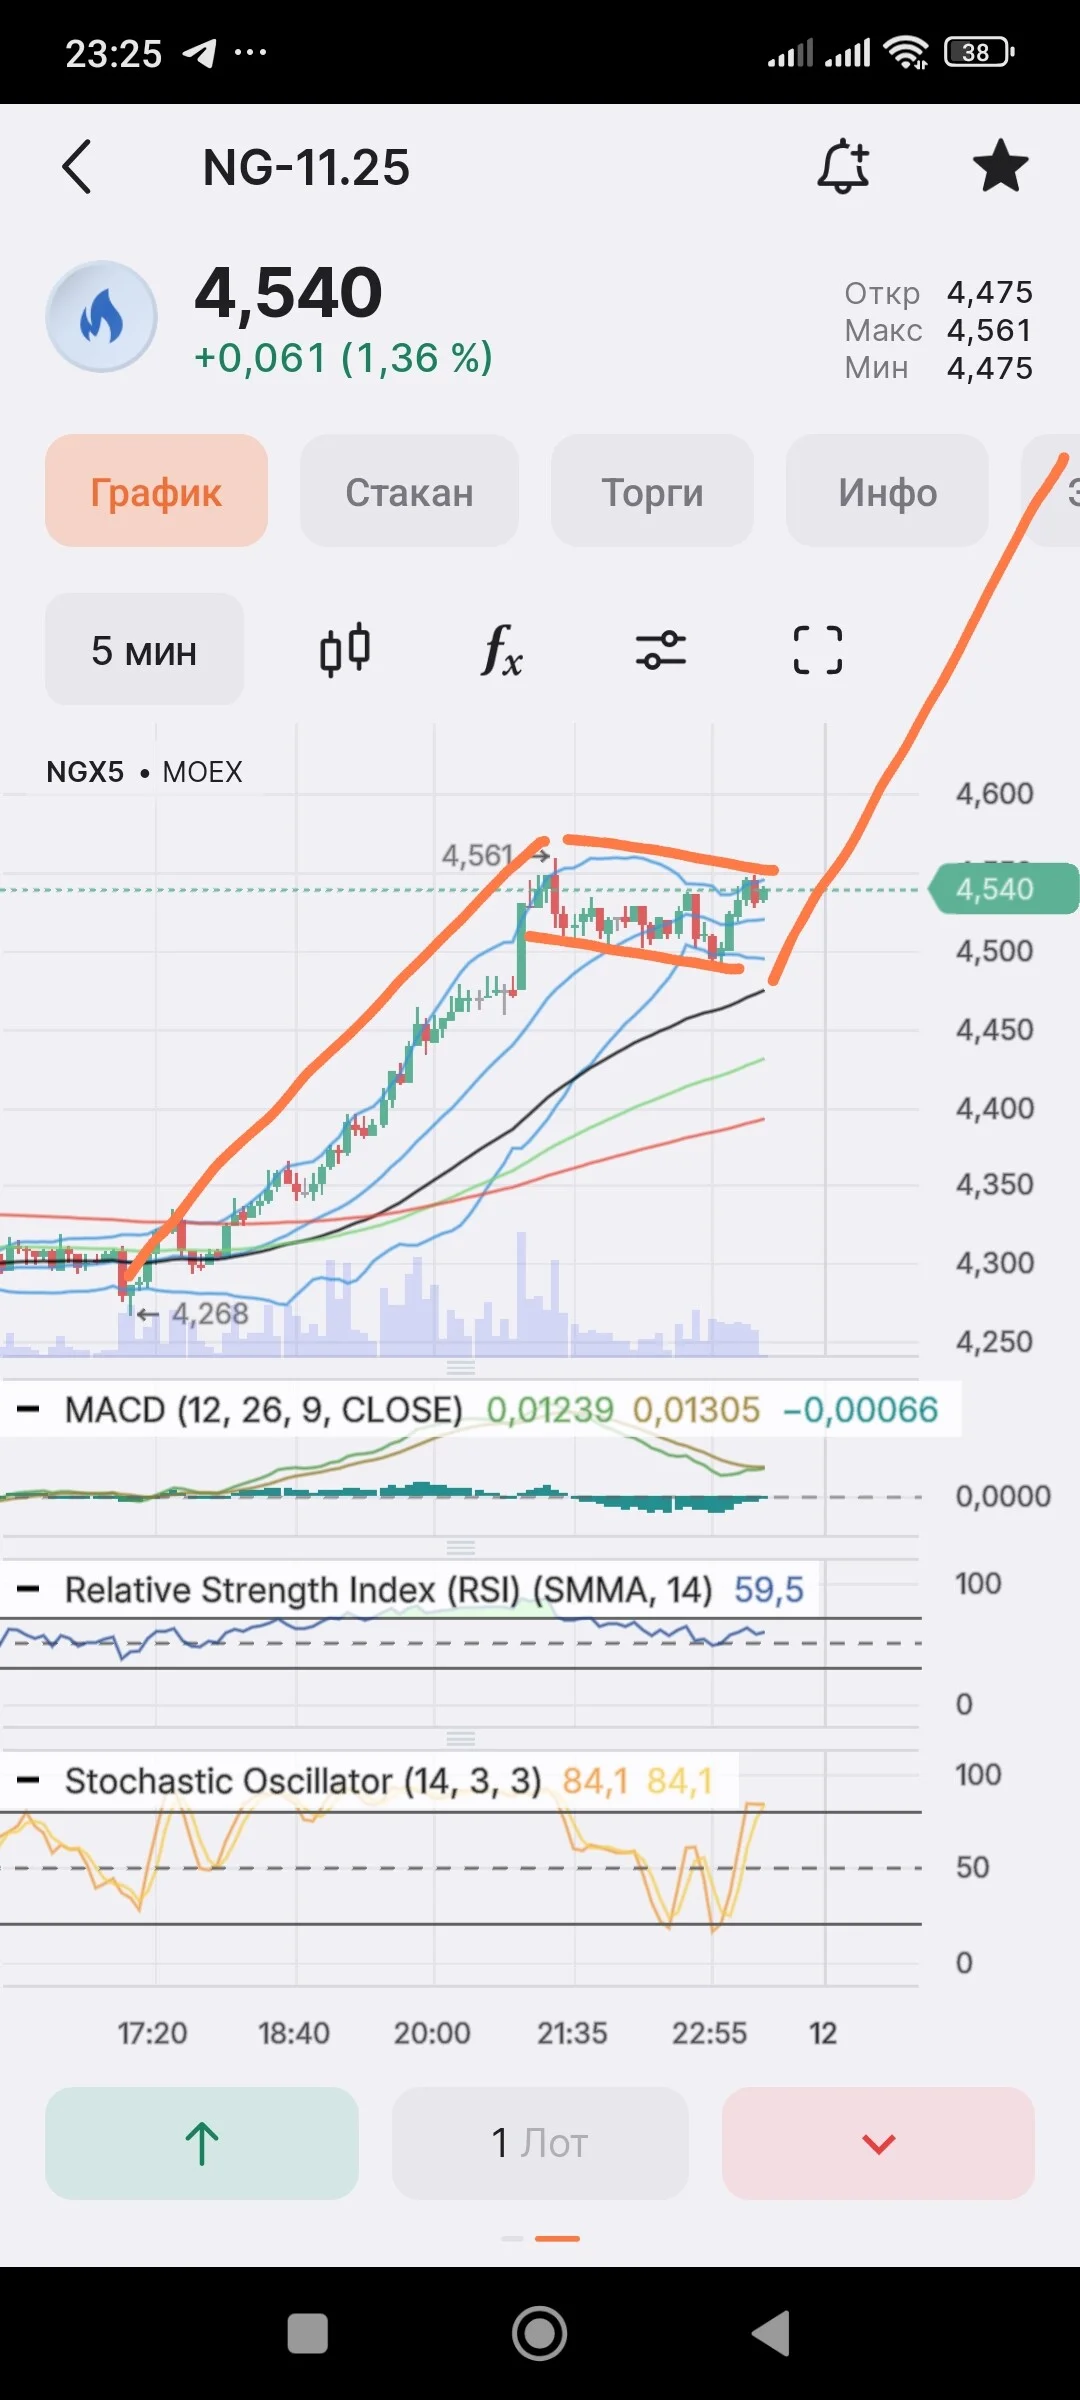The image size is (1080, 2400).
Task: Tap the Откр 4,475 value
Action: click(x=938, y=292)
